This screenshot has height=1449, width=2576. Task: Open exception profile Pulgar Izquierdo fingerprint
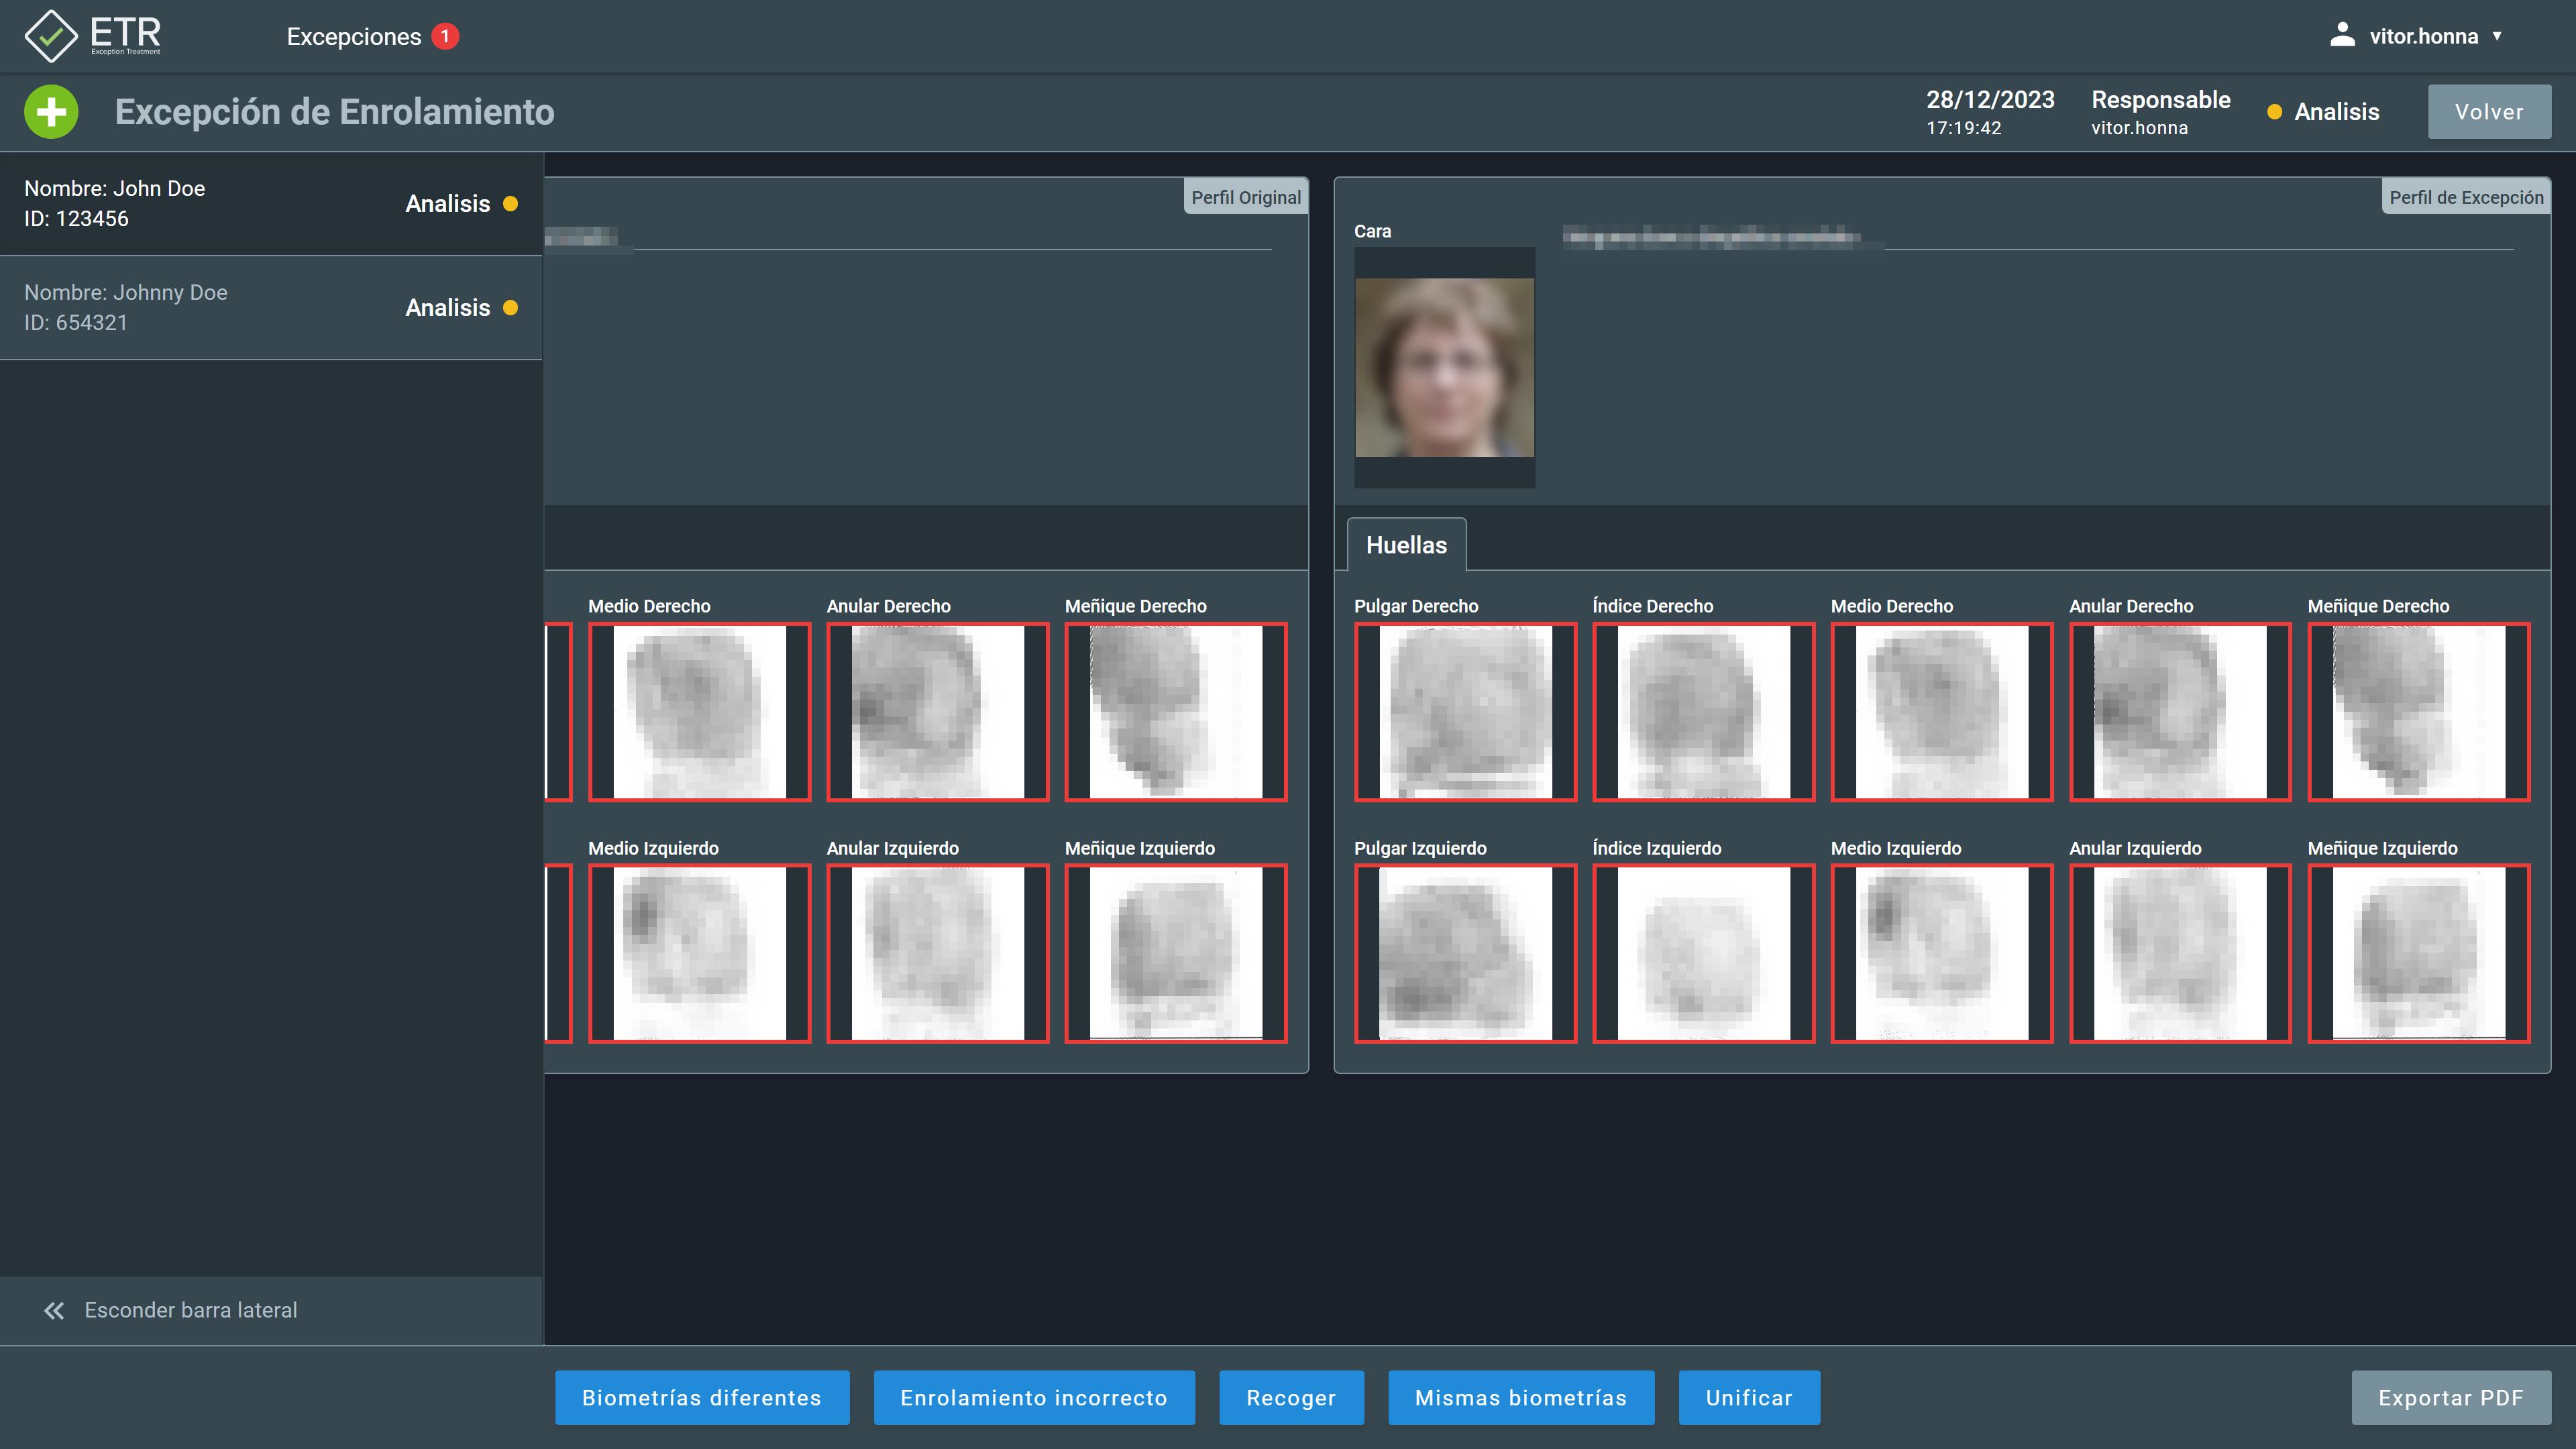[1465, 953]
